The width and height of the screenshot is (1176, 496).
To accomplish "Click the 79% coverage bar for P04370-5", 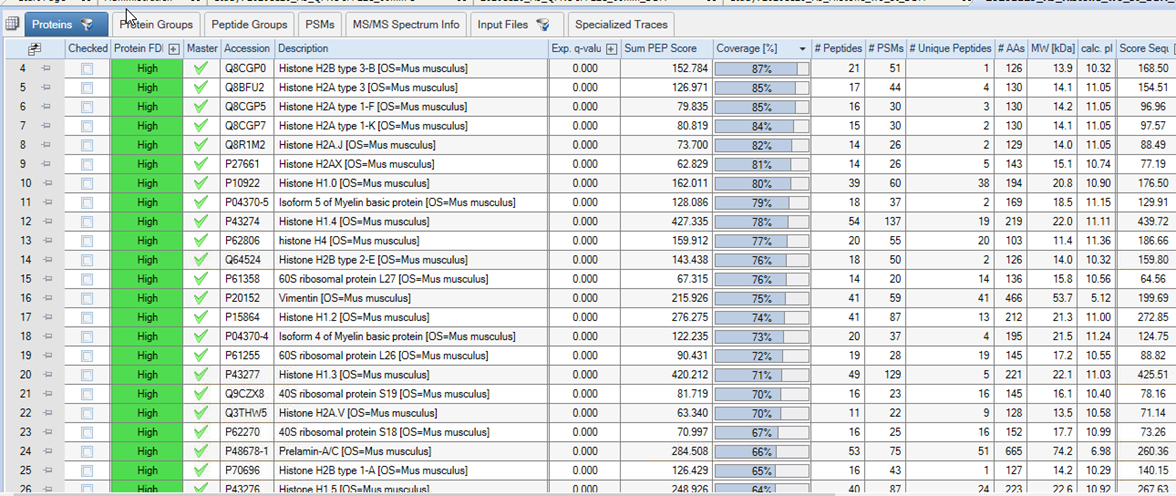I will click(x=762, y=203).
